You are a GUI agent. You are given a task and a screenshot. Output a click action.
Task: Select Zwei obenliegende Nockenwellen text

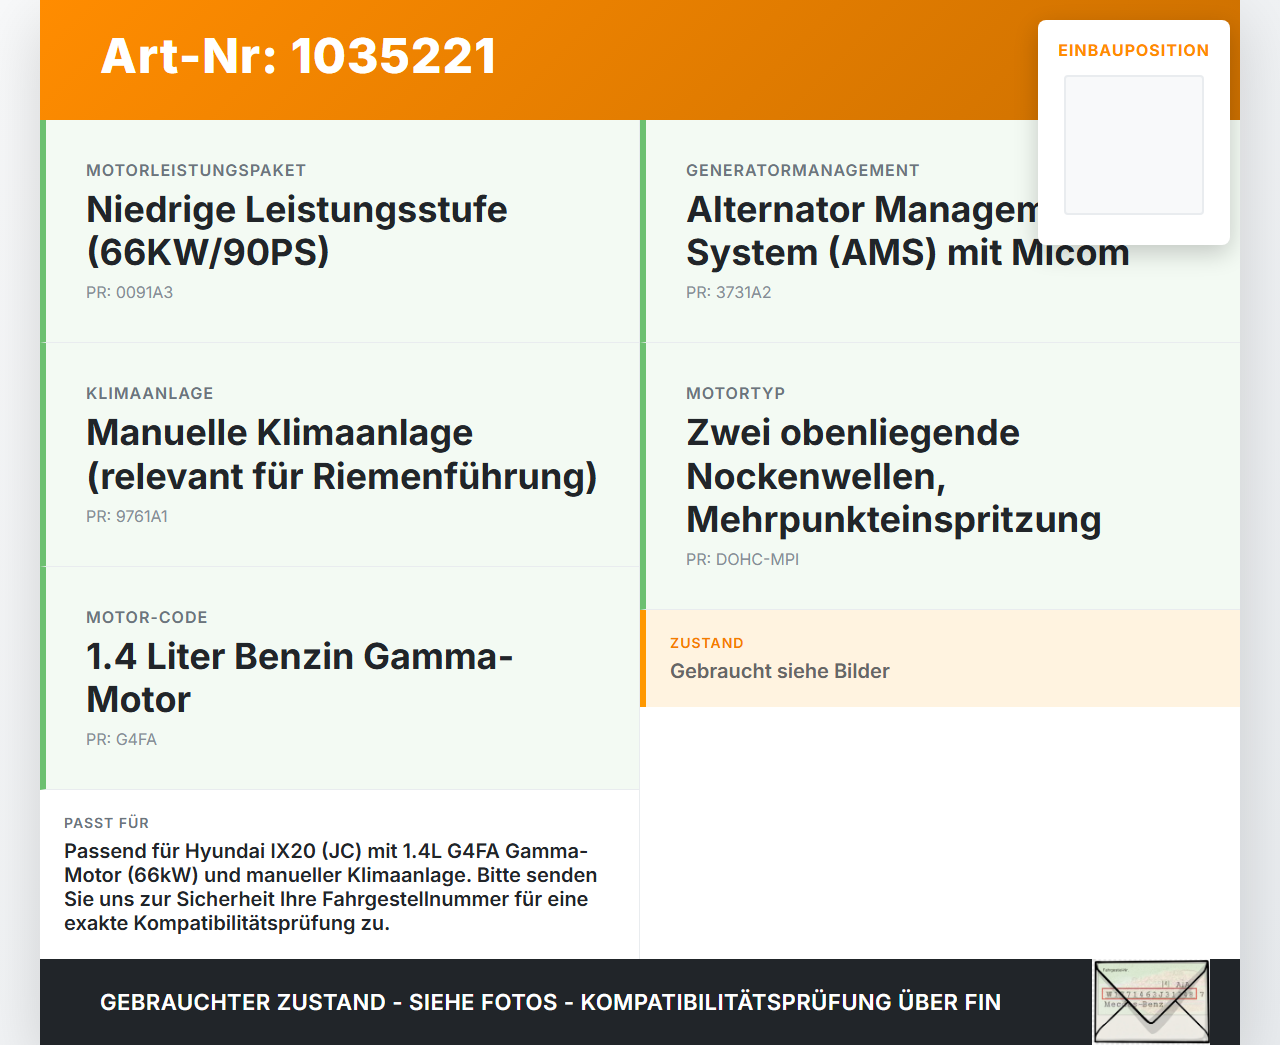pyautogui.click(x=893, y=476)
